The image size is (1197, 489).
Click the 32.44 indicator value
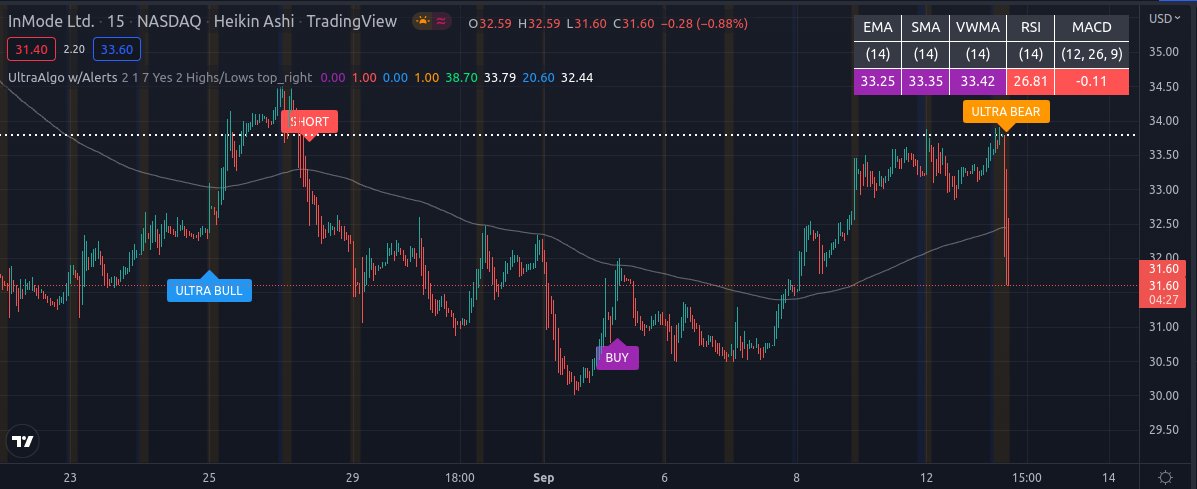tap(576, 77)
